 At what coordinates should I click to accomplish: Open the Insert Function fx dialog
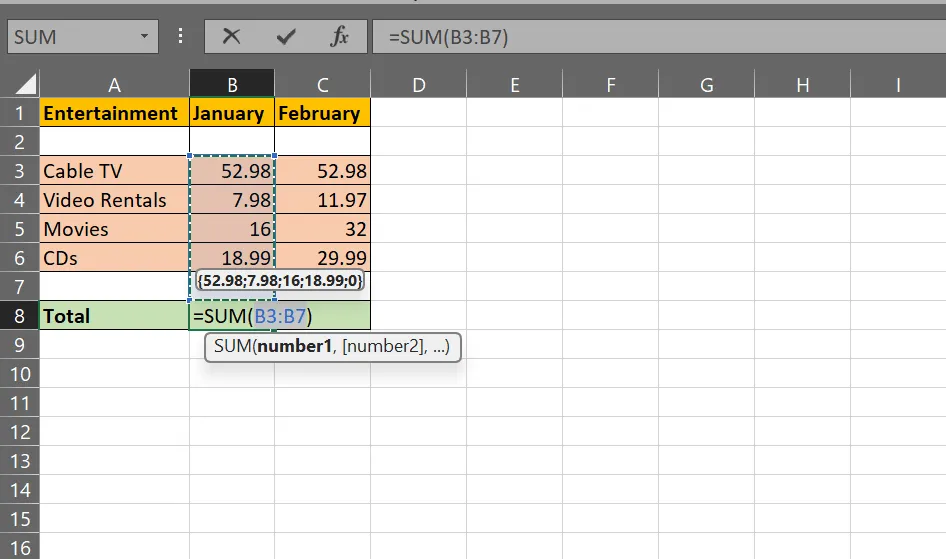point(340,37)
